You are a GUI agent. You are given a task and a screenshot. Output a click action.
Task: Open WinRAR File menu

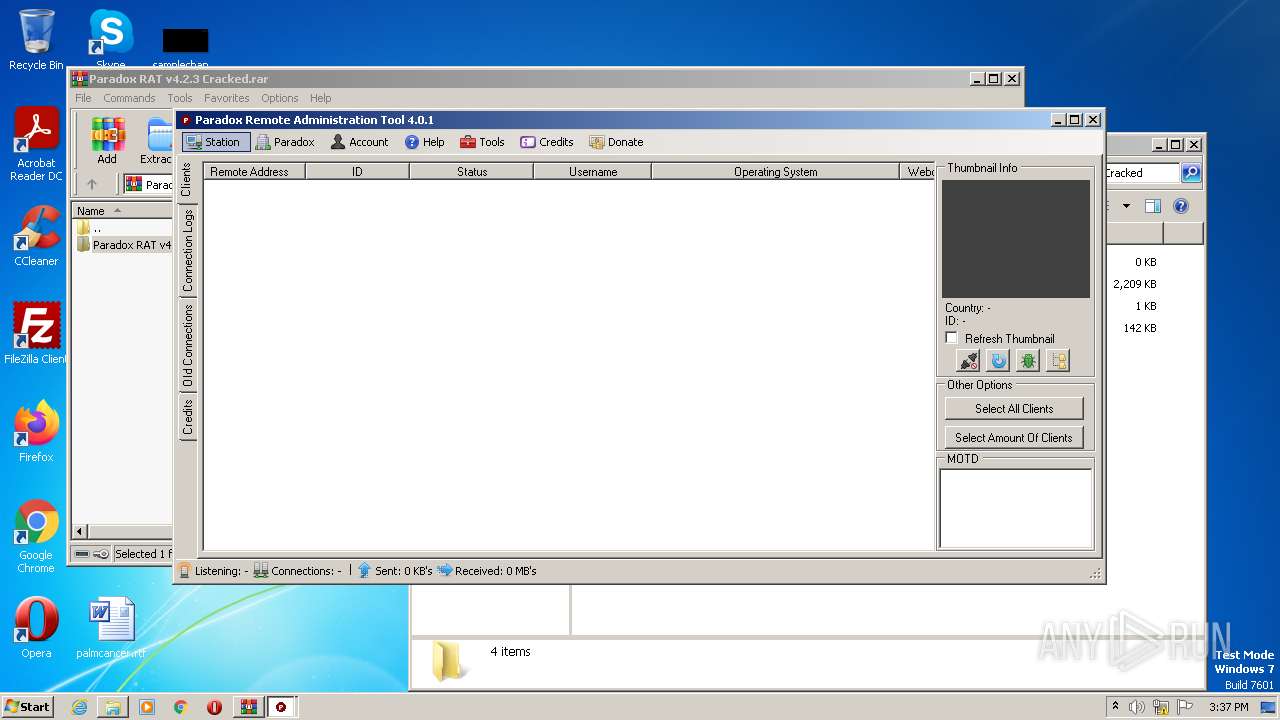pyautogui.click(x=83, y=98)
